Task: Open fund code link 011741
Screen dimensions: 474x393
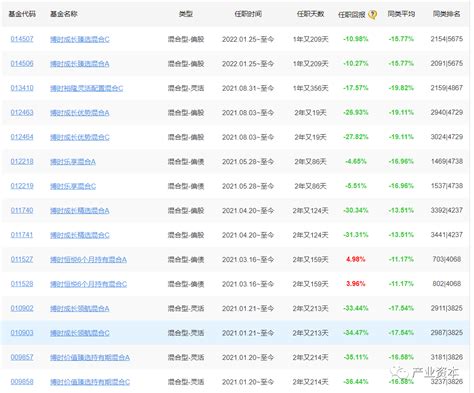Action: click(x=22, y=235)
